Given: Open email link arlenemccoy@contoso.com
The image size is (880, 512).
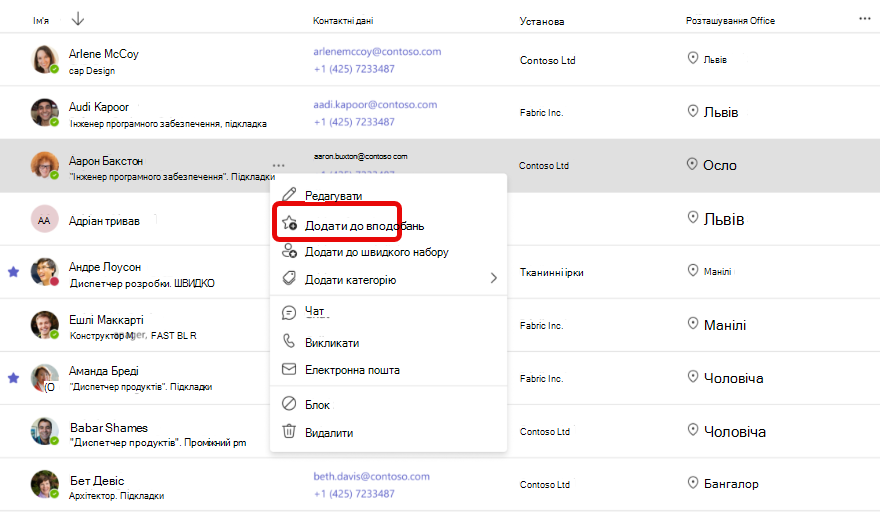Looking at the screenshot, I should (377, 52).
